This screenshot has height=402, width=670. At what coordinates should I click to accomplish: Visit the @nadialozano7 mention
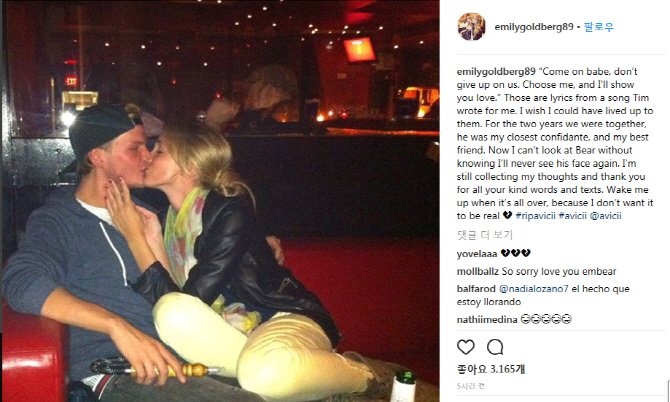pos(534,289)
